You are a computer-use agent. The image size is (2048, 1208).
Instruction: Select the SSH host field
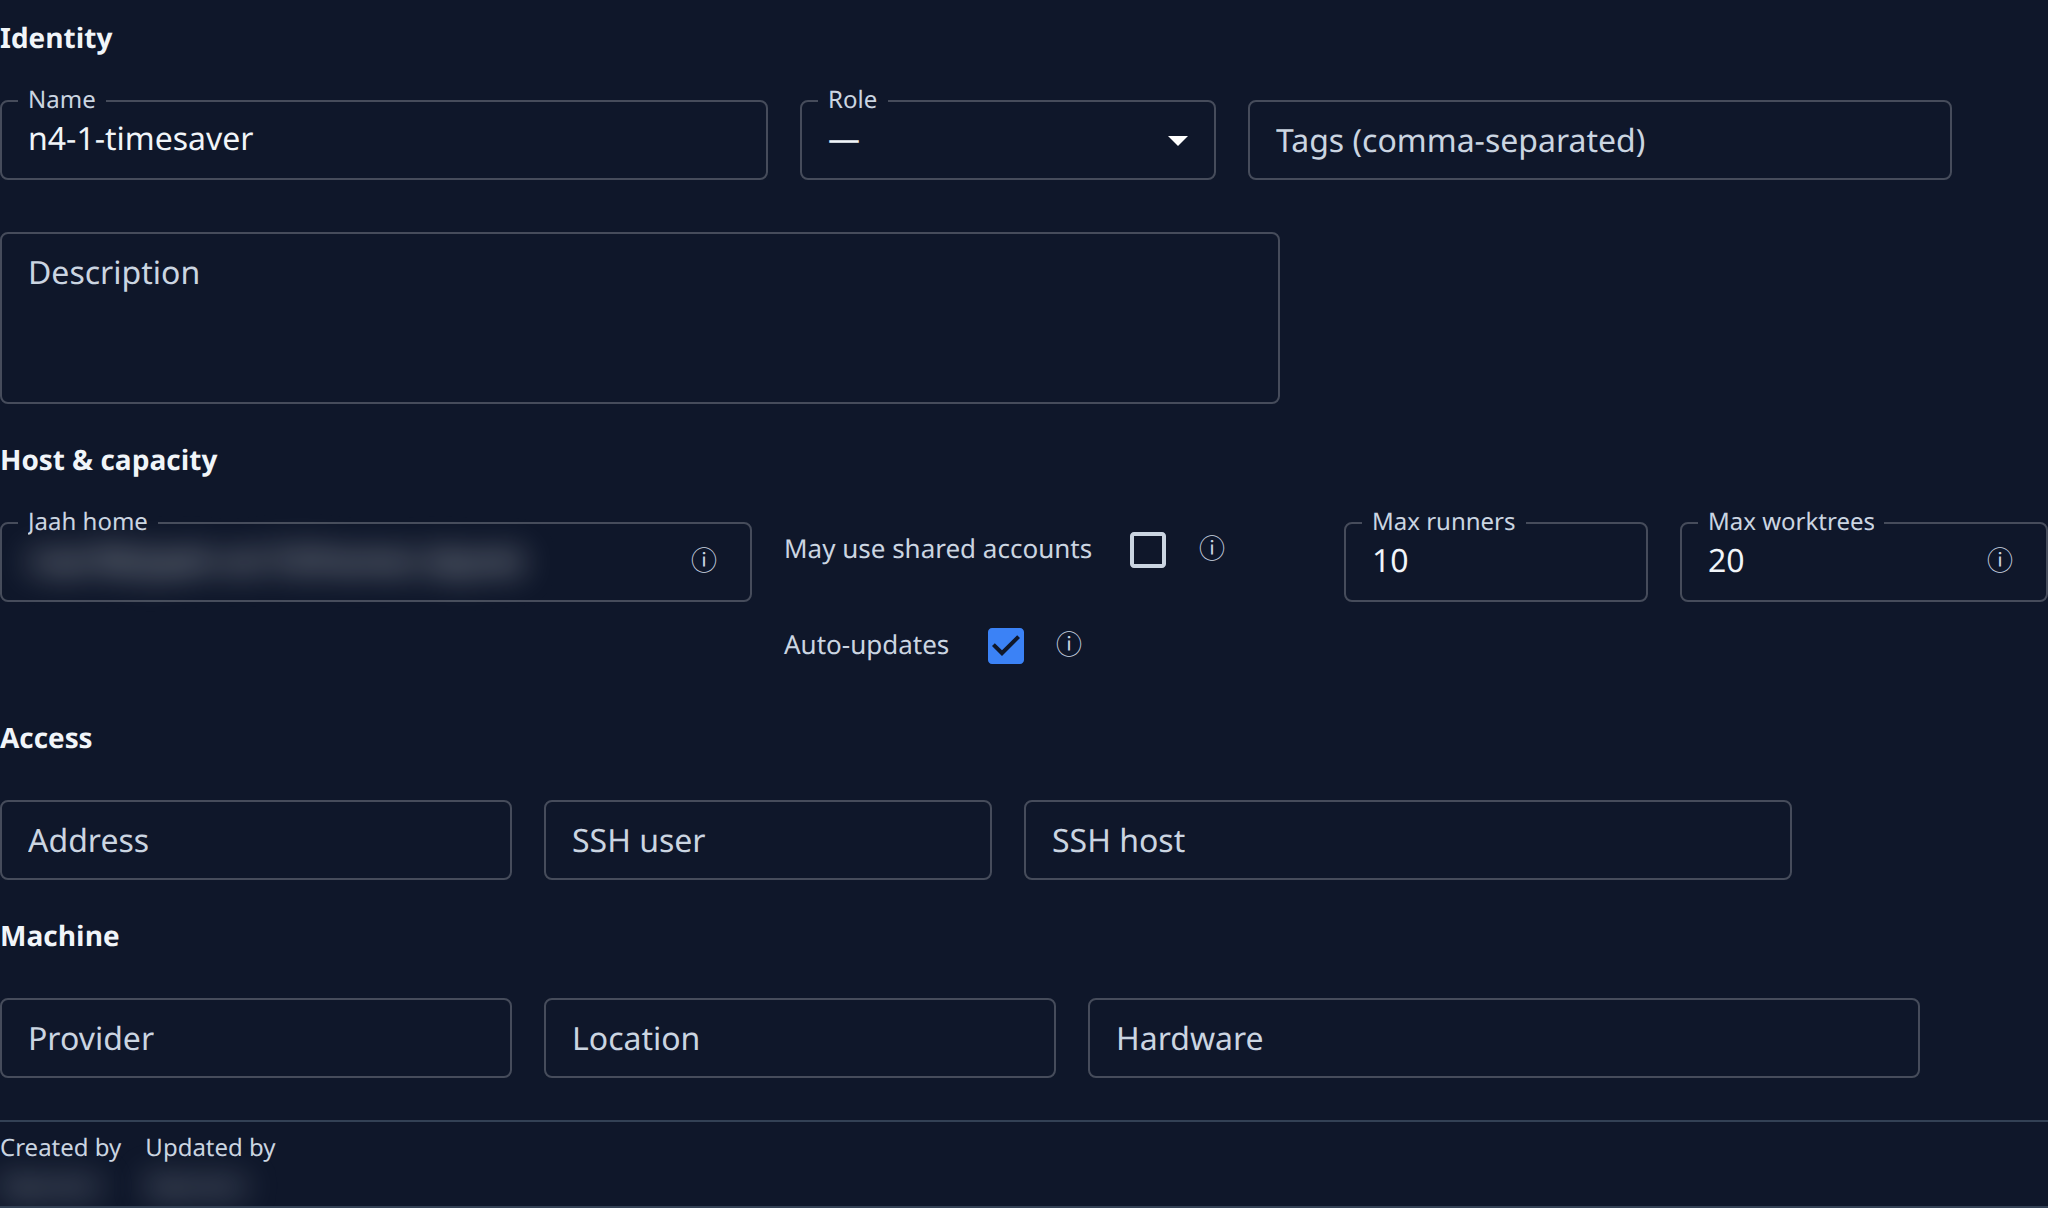click(x=1408, y=840)
